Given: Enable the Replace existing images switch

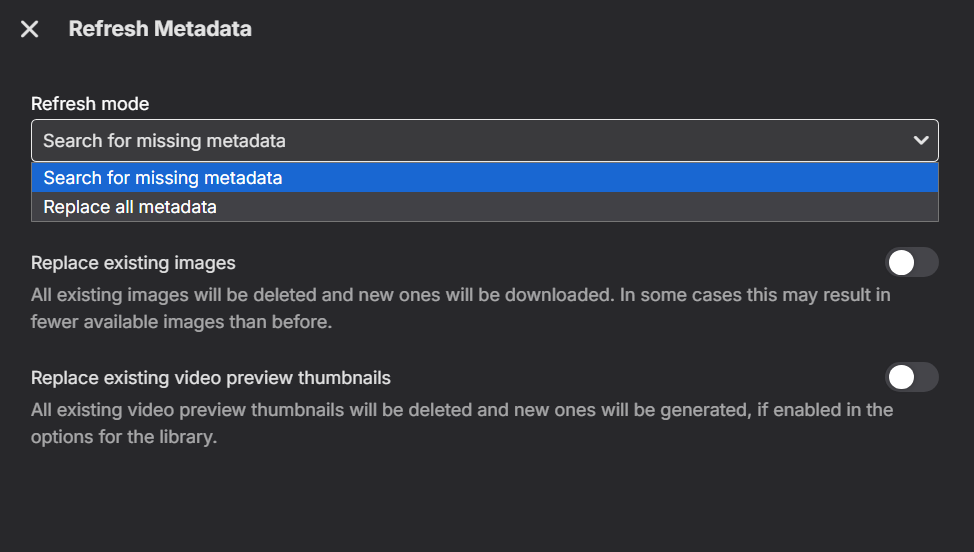Looking at the screenshot, I should click(x=911, y=263).
